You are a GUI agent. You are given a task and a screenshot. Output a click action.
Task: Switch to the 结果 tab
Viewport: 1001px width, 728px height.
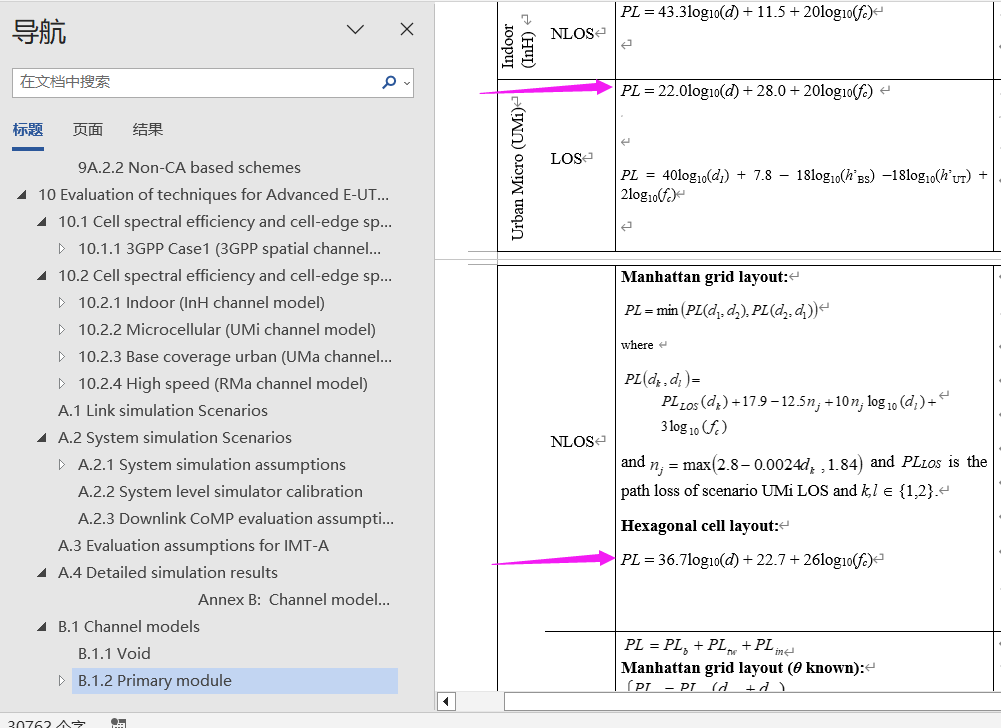pos(147,130)
